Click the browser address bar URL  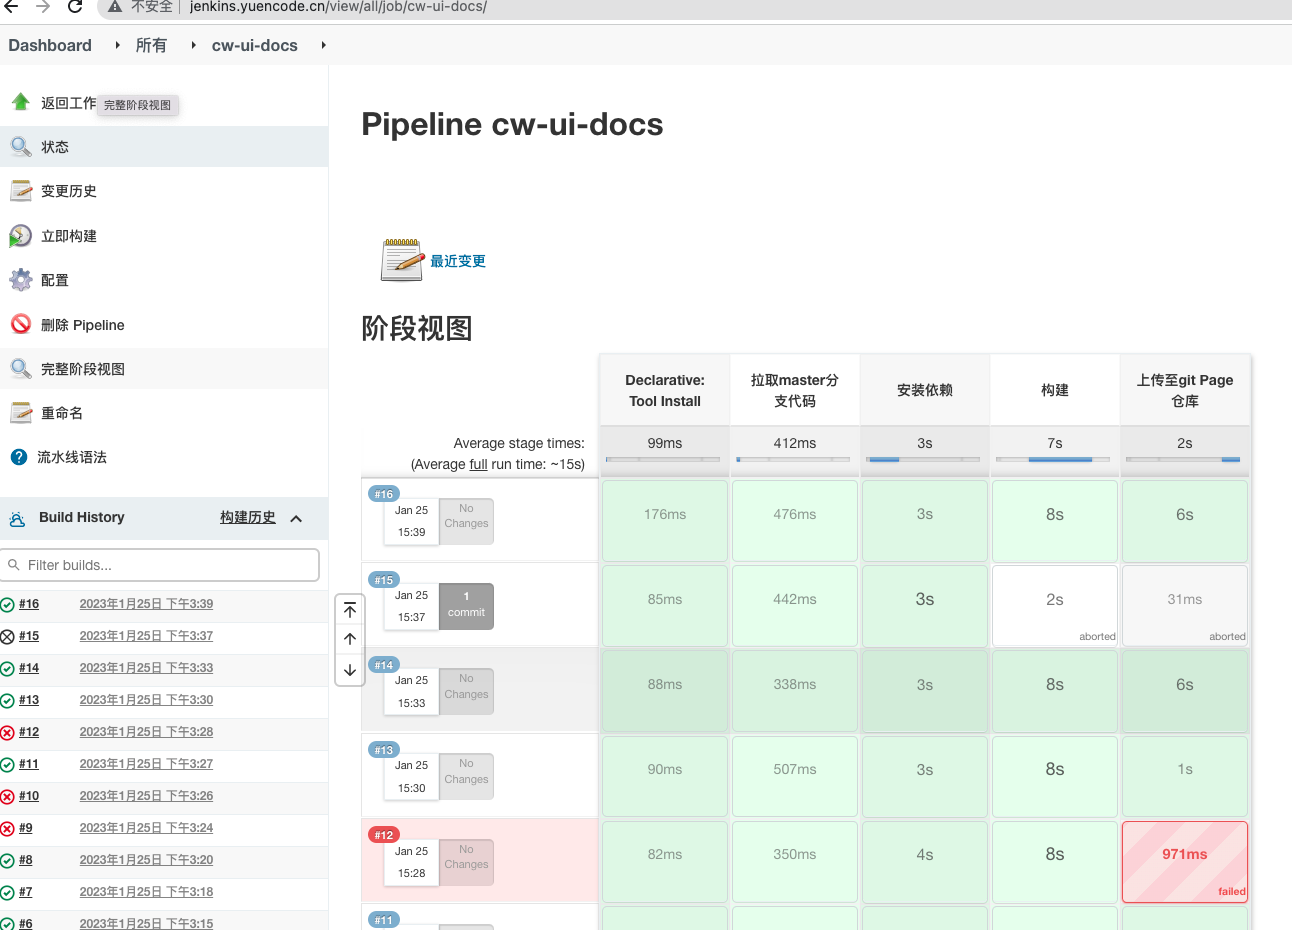pos(338,7)
